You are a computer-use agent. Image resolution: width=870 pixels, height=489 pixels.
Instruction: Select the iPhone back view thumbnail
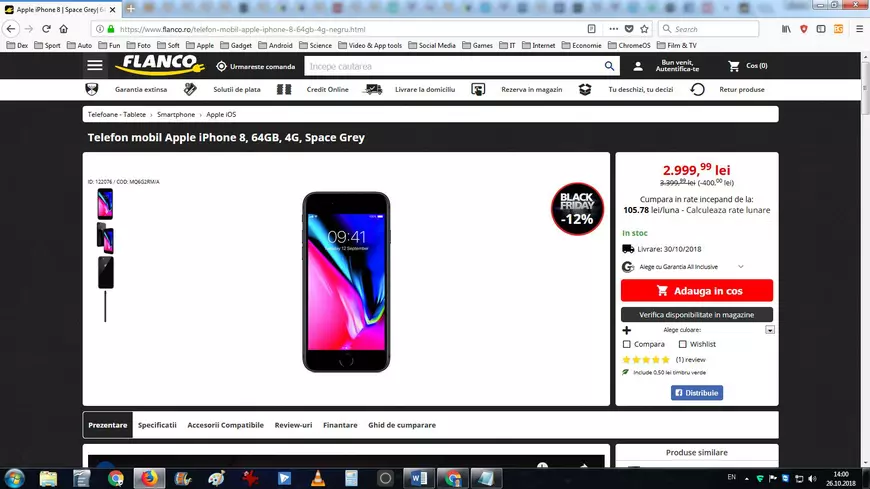105,273
